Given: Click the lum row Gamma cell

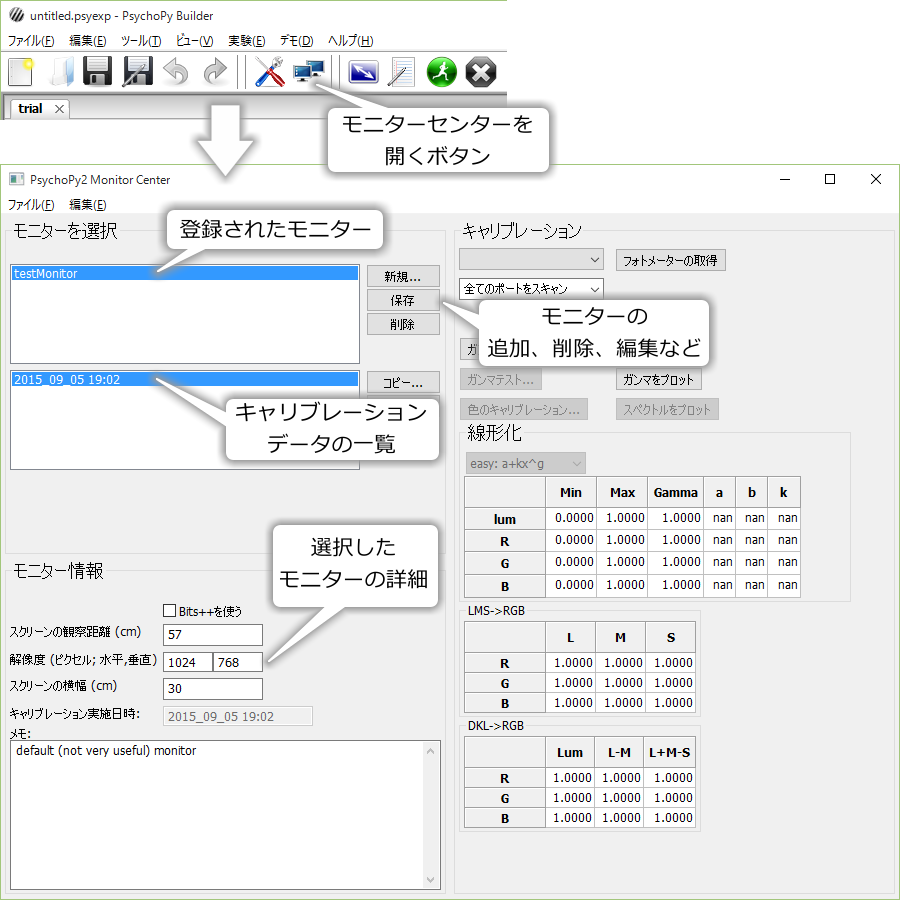Looking at the screenshot, I should click(676, 518).
